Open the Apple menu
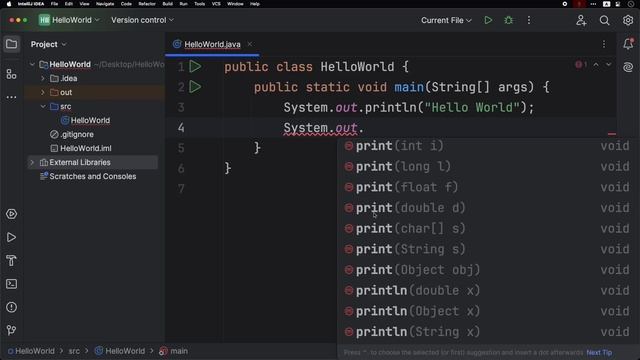Image resolution: width=640 pixels, height=360 pixels. 9,4
